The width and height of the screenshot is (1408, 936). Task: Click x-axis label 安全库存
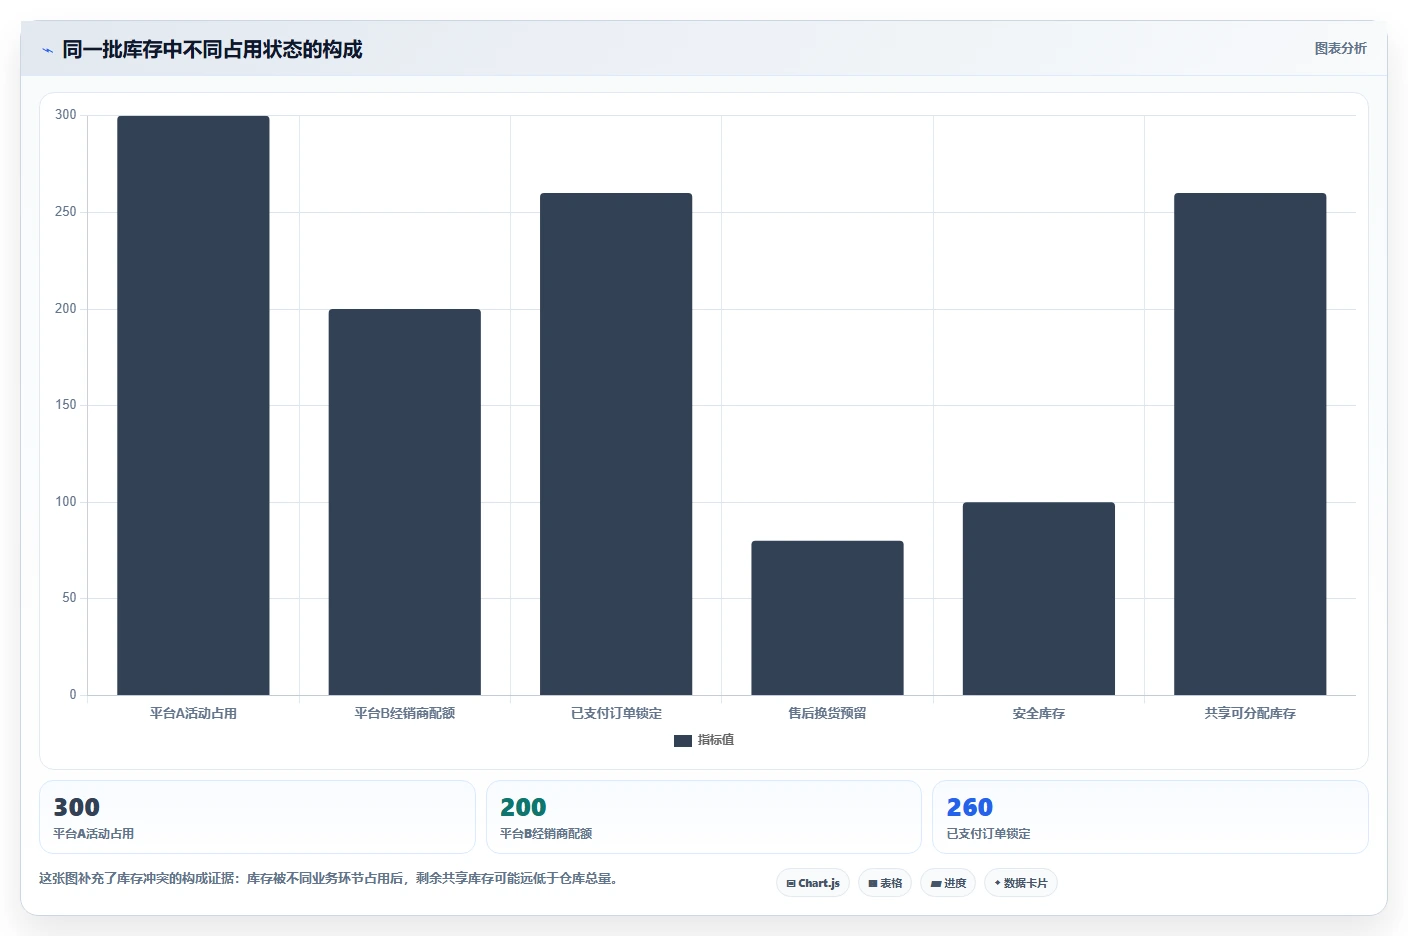(x=1039, y=713)
